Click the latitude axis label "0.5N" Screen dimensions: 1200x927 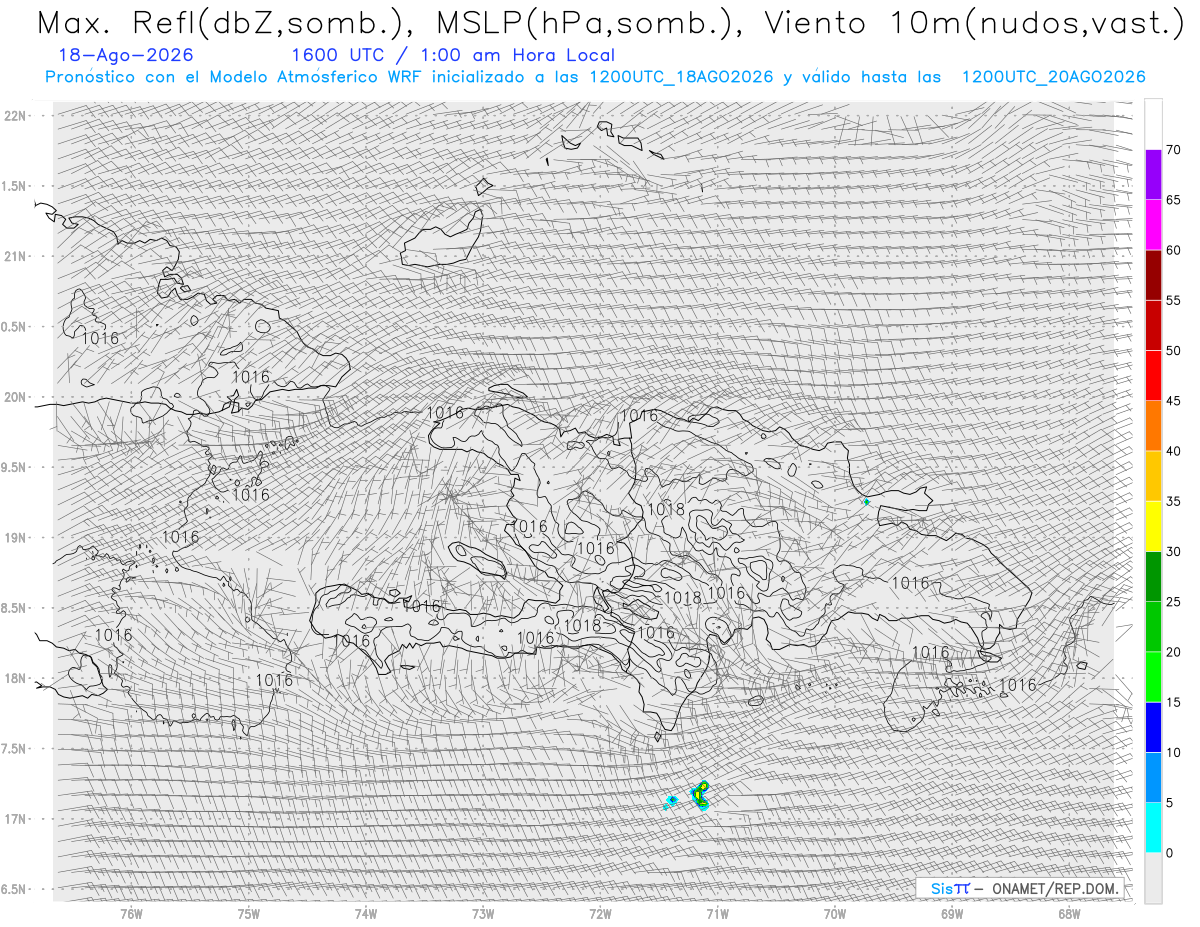coord(15,327)
